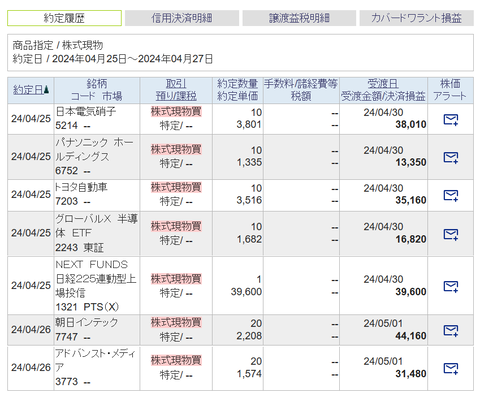Image resolution: width=480 pixels, height=397 pixels.
Task: Open stock alert for アドバンスト・メディア row
Action: click(x=451, y=368)
